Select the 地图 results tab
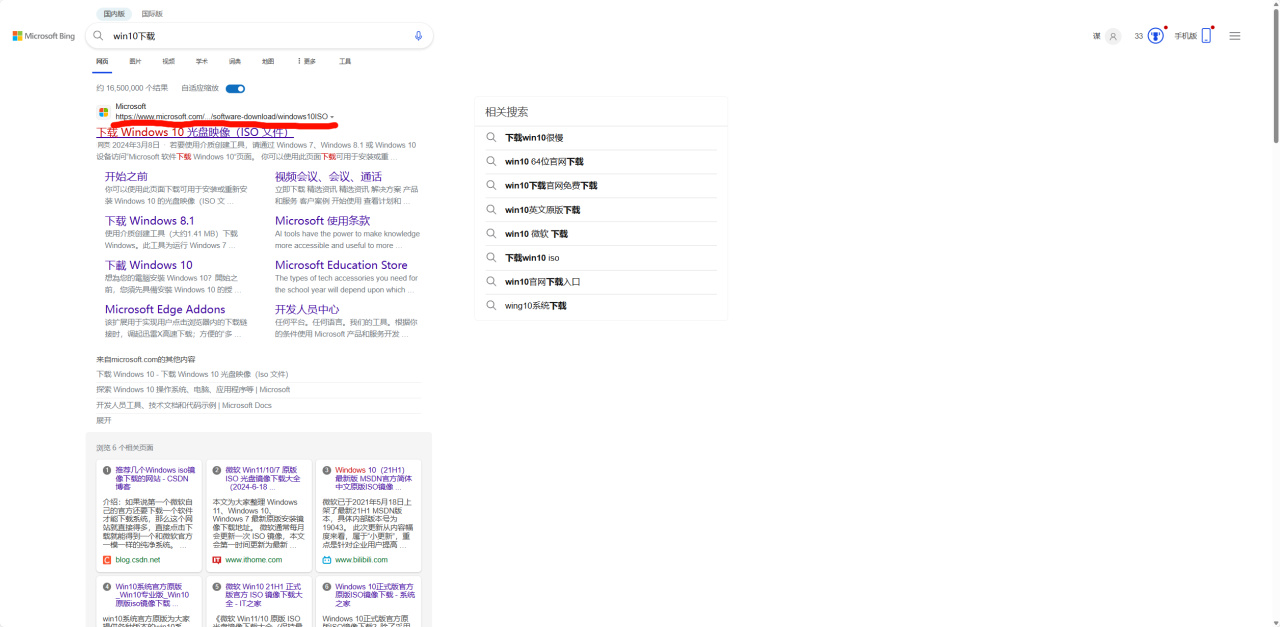 click(x=268, y=61)
